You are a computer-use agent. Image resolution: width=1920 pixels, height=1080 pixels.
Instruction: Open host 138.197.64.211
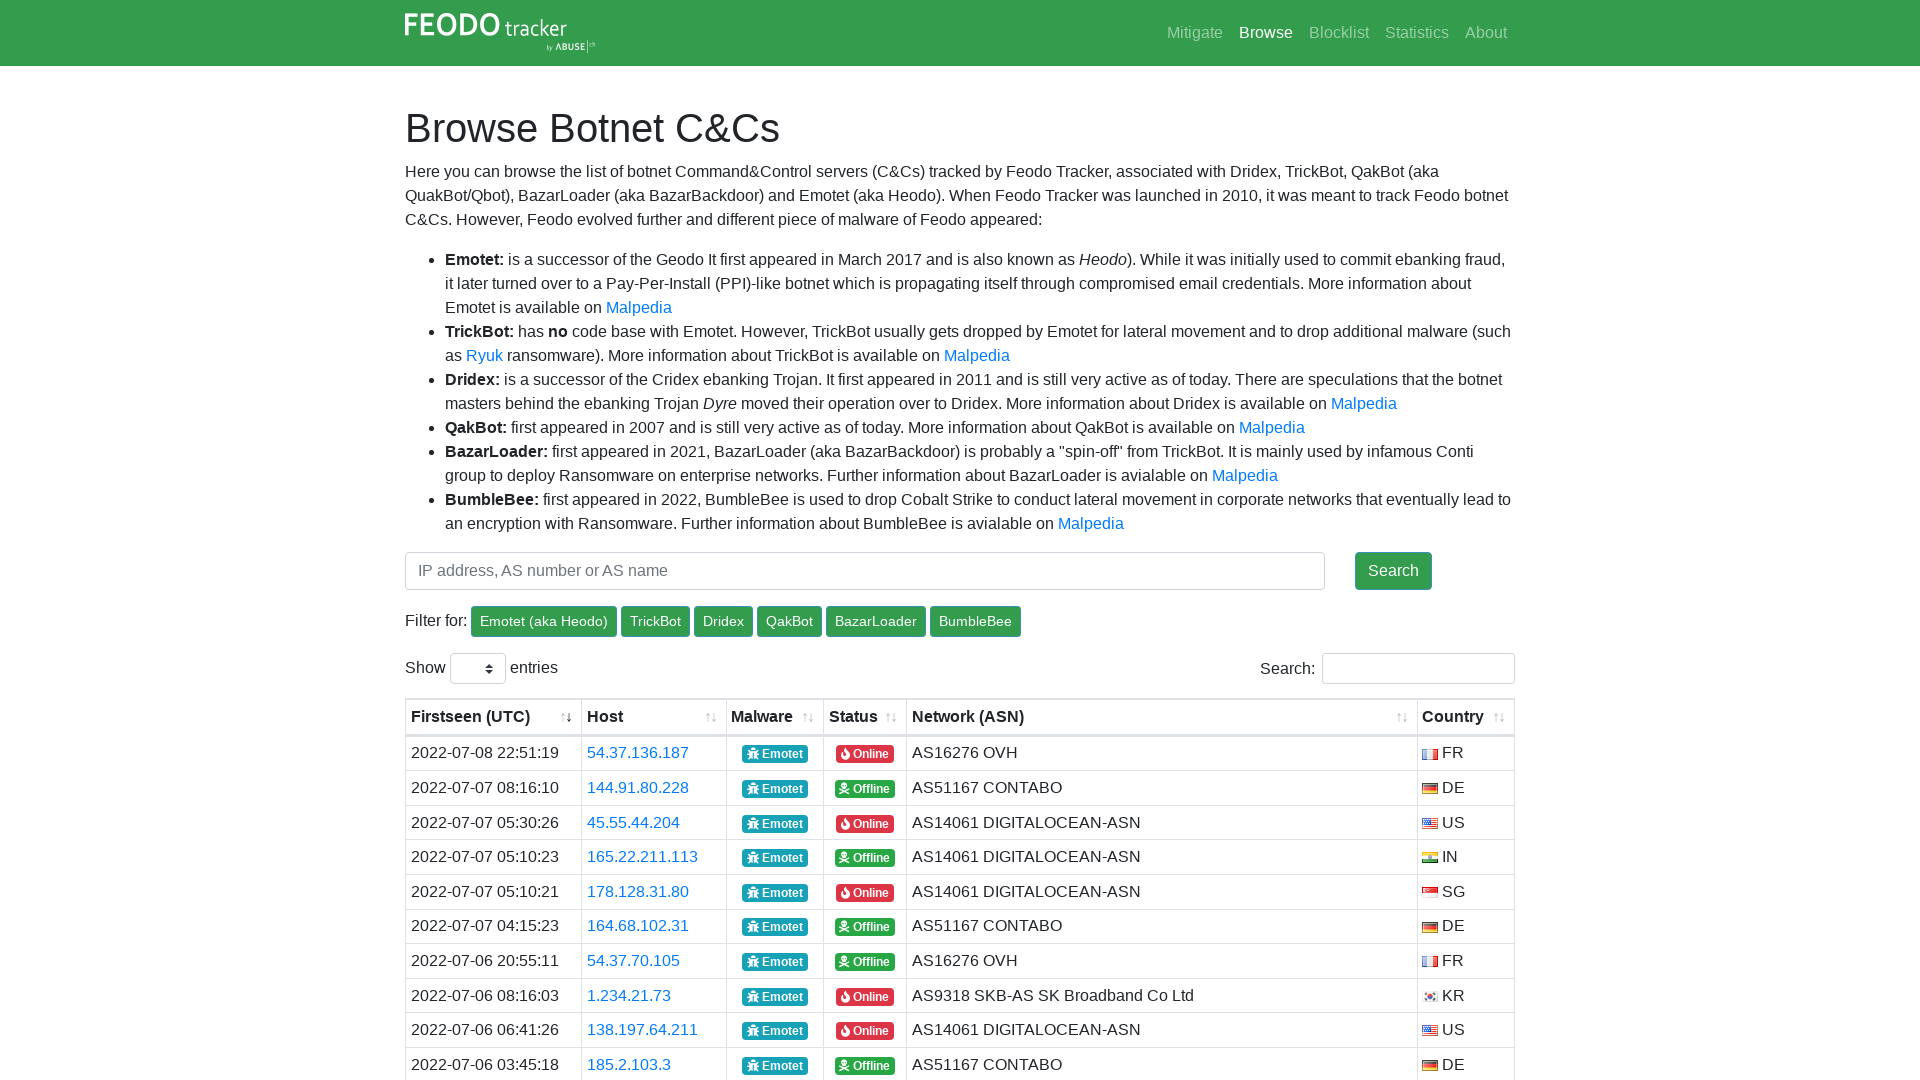coord(642,1030)
